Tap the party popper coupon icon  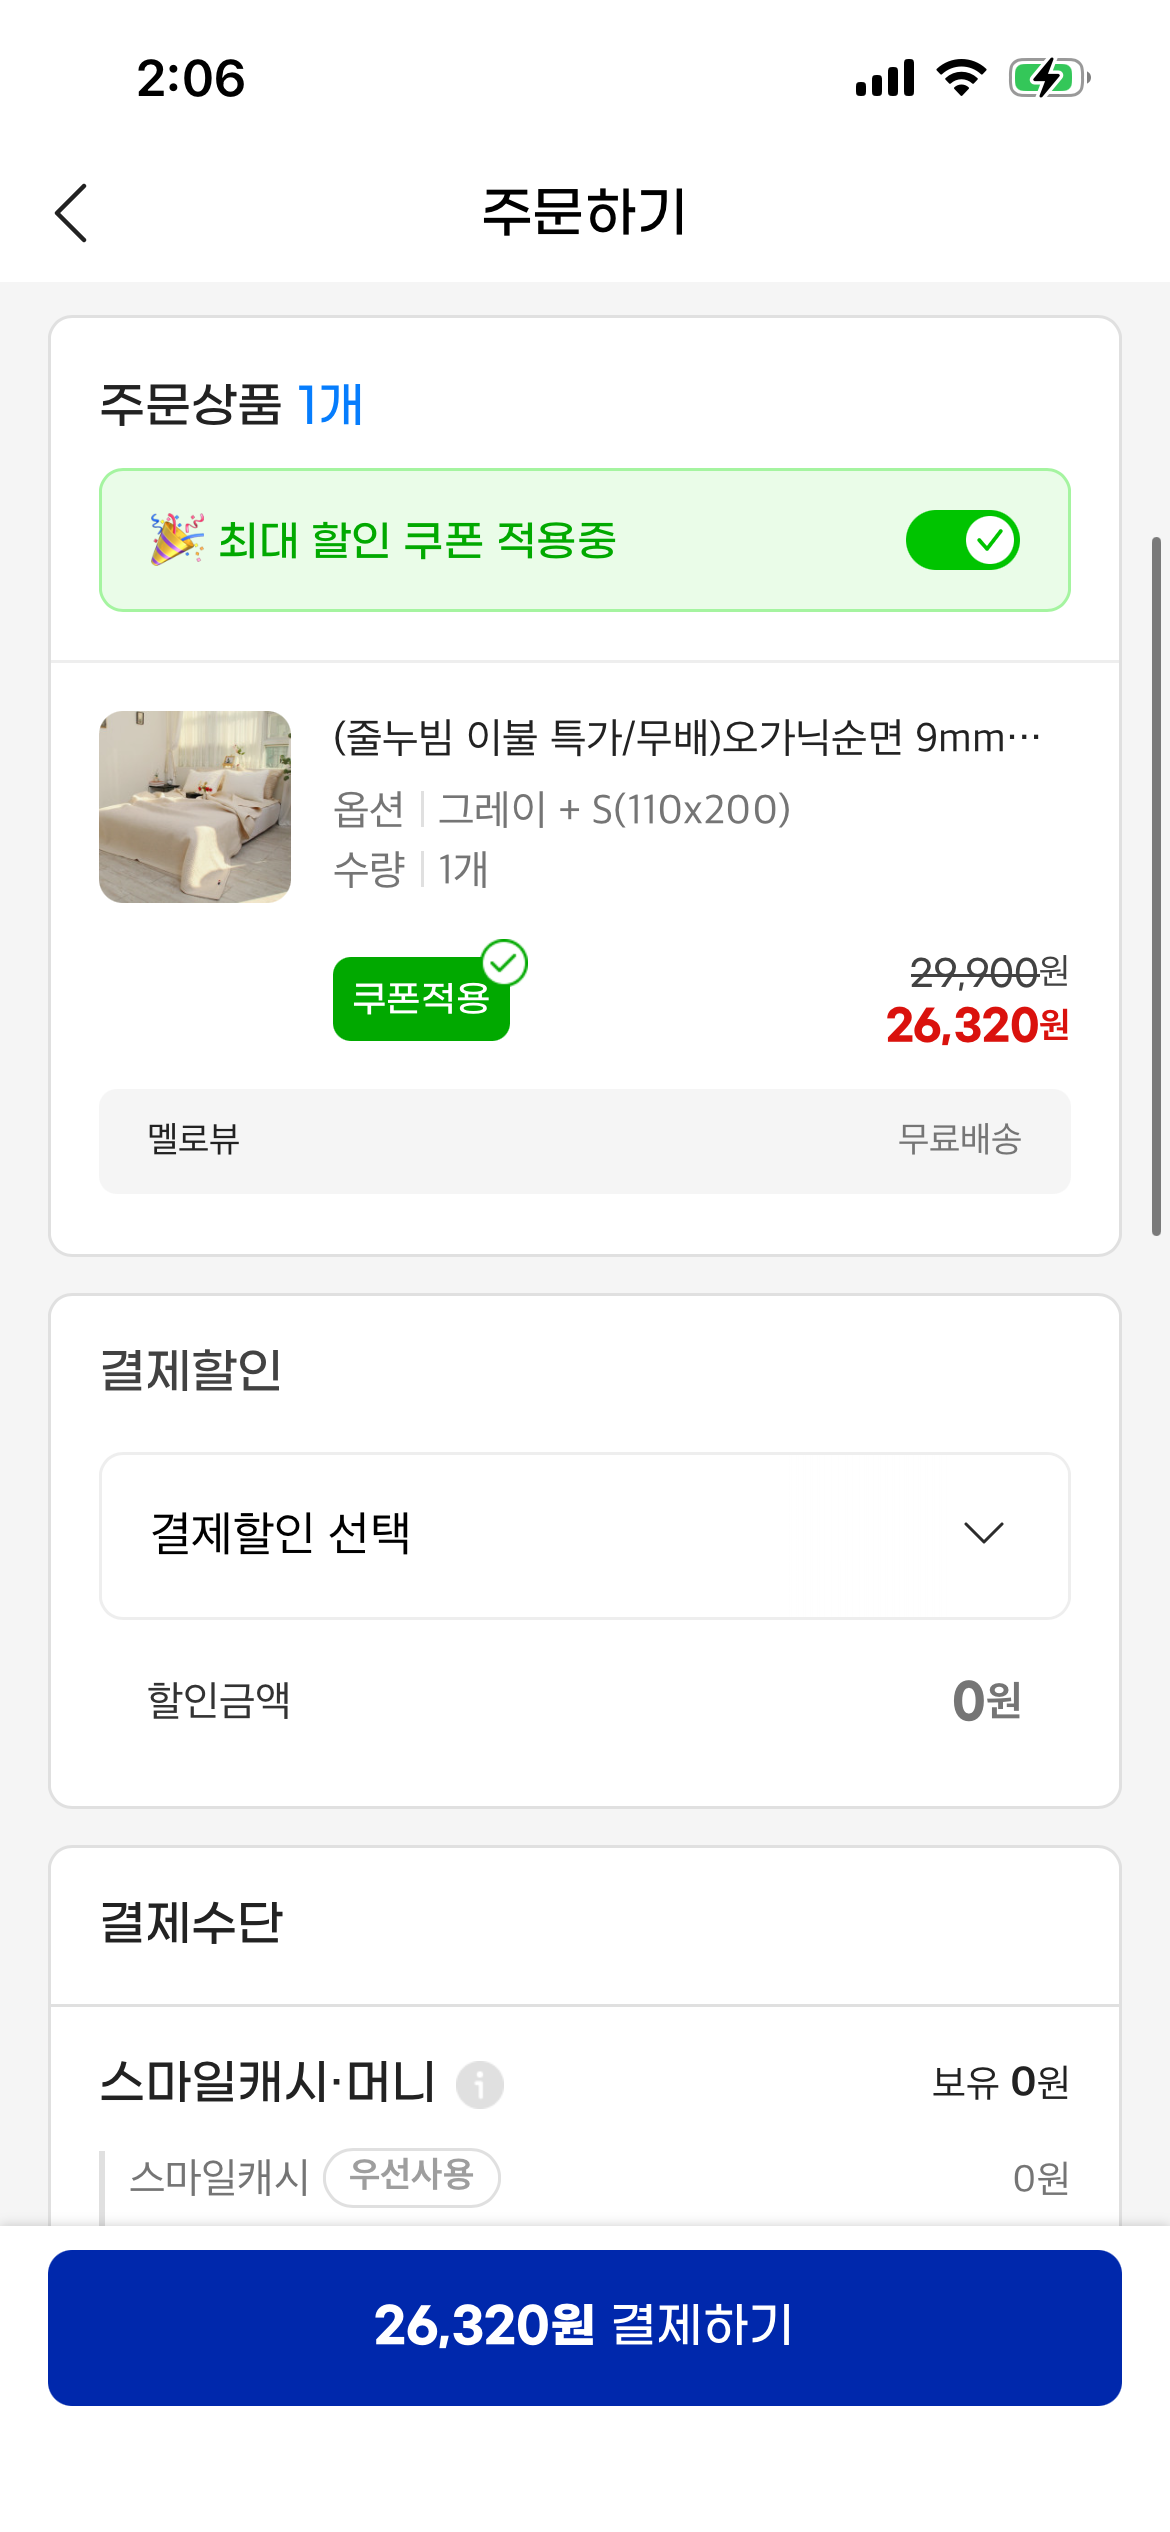[177, 539]
